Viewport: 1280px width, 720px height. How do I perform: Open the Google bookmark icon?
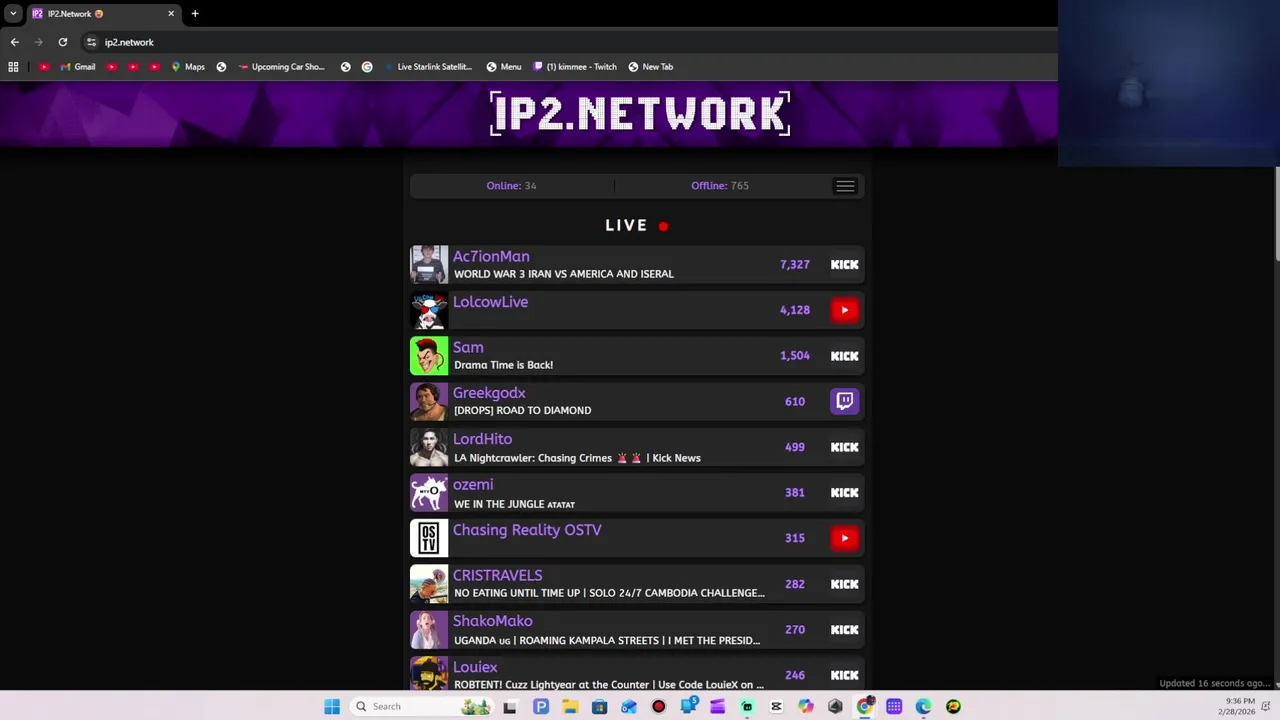[367, 67]
